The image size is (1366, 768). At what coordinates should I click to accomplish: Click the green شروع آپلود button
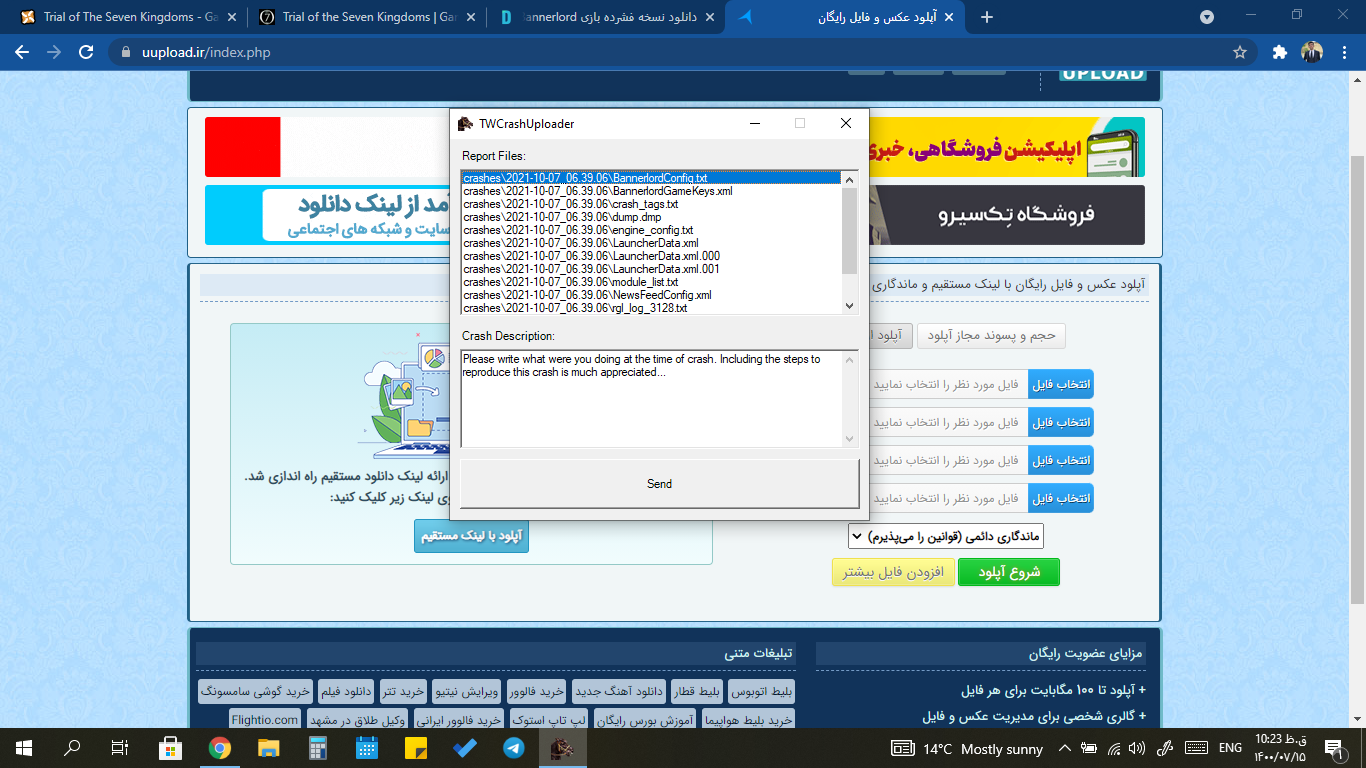1008,572
